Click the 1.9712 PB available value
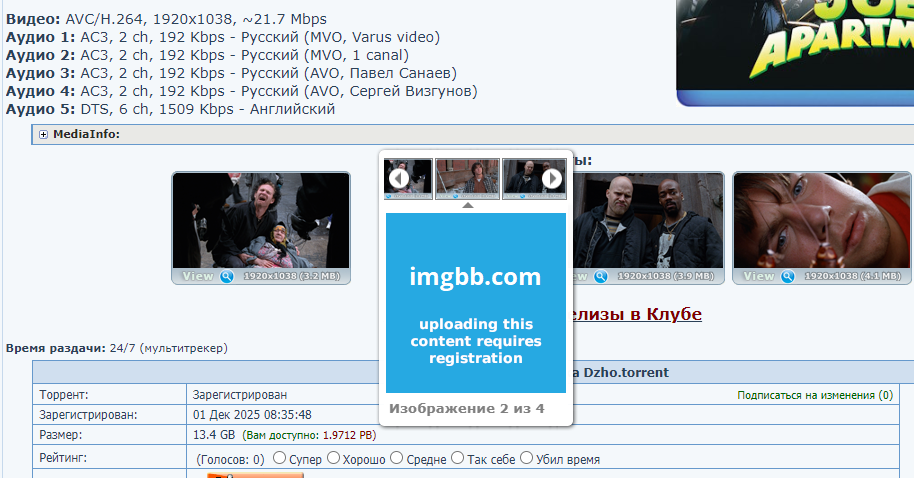Screen dimensions: 914x478 point(347,435)
